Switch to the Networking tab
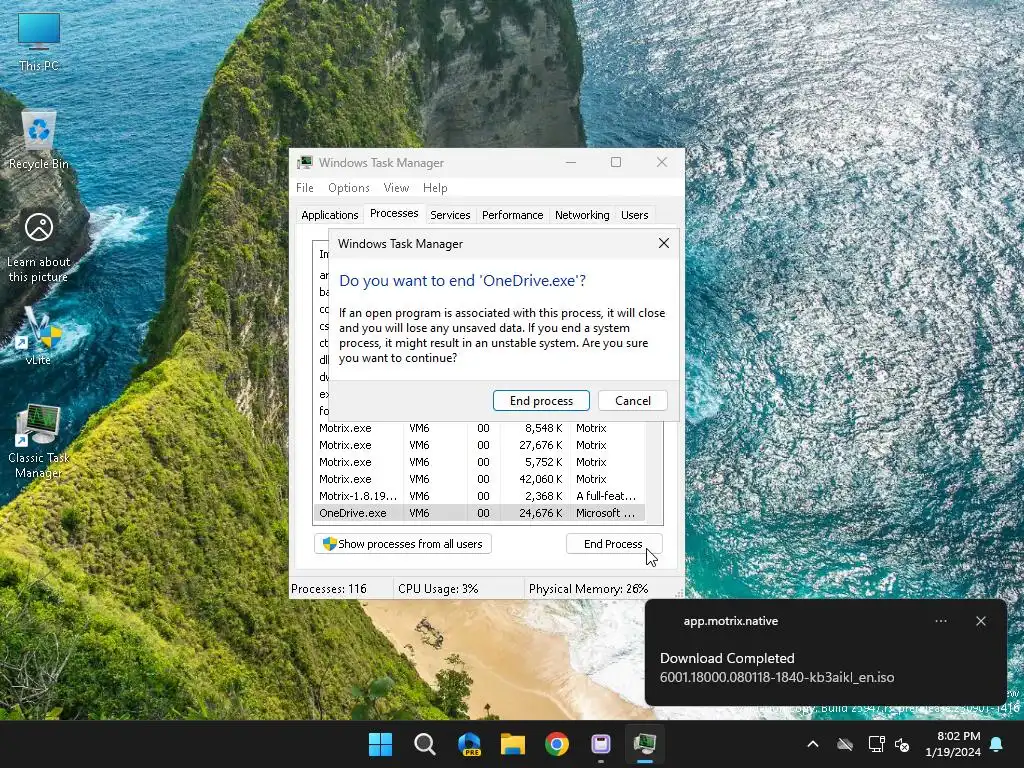The image size is (1024, 768). tap(582, 215)
